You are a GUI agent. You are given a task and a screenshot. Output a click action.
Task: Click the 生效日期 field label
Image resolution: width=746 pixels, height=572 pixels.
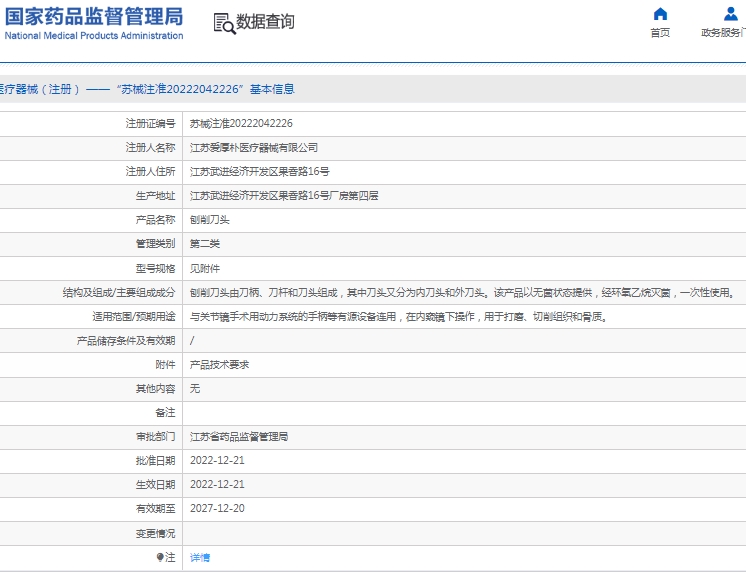pos(156,484)
